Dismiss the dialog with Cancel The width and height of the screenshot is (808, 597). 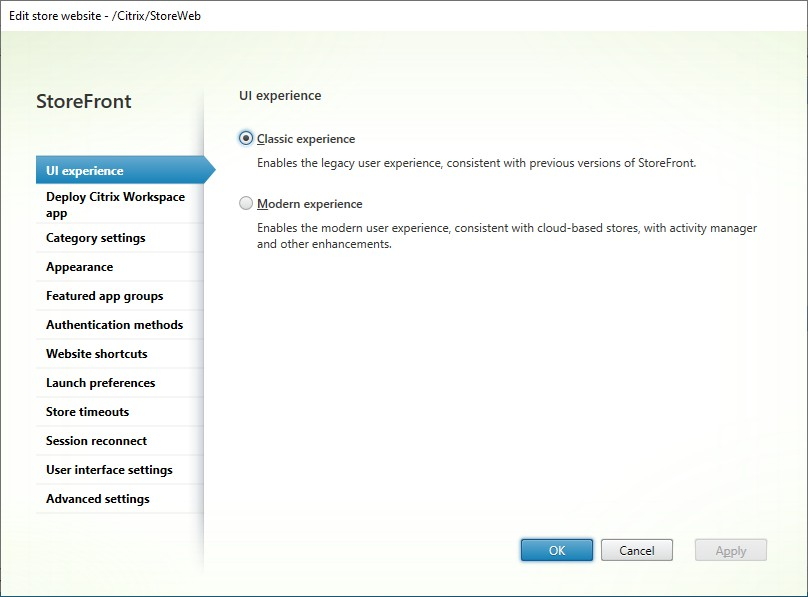tap(636, 549)
